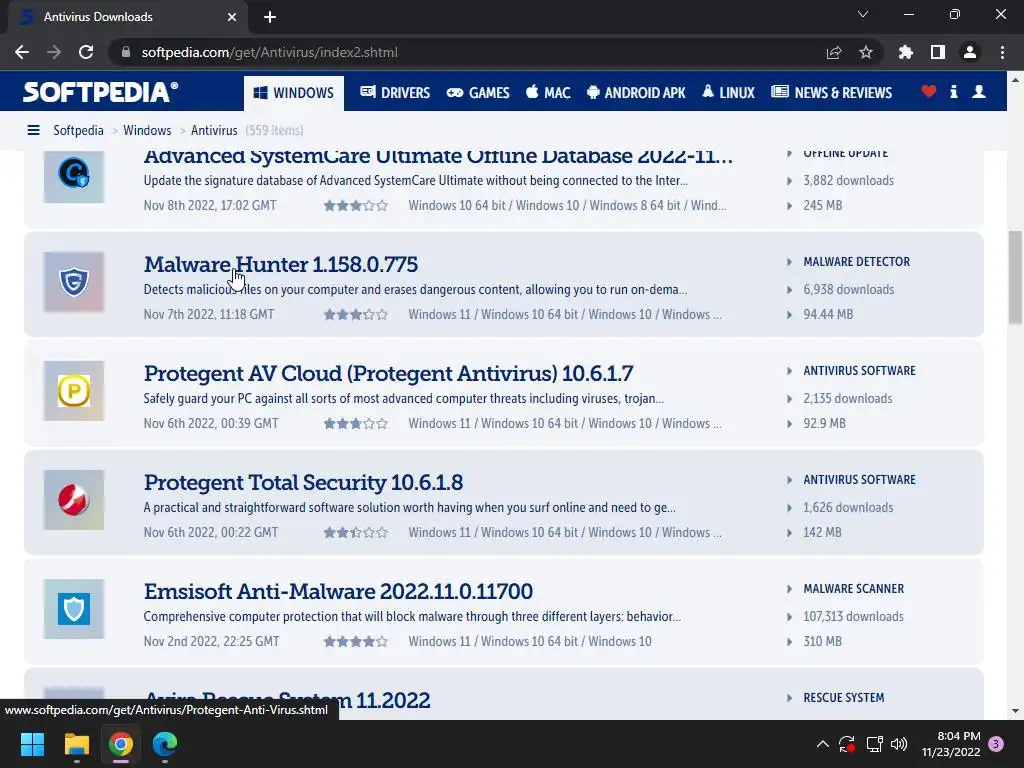Click the MALWARE SCANNER category label
Viewport: 1024px width, 768px height.
(854, 589)
